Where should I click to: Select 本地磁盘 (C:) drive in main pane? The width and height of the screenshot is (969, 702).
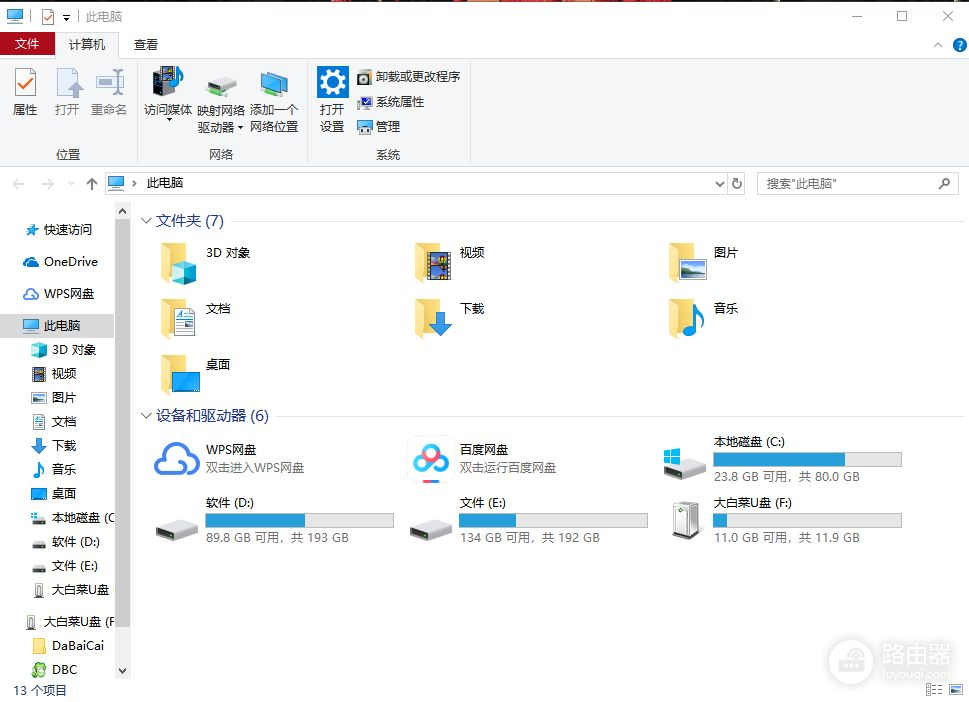782,459
